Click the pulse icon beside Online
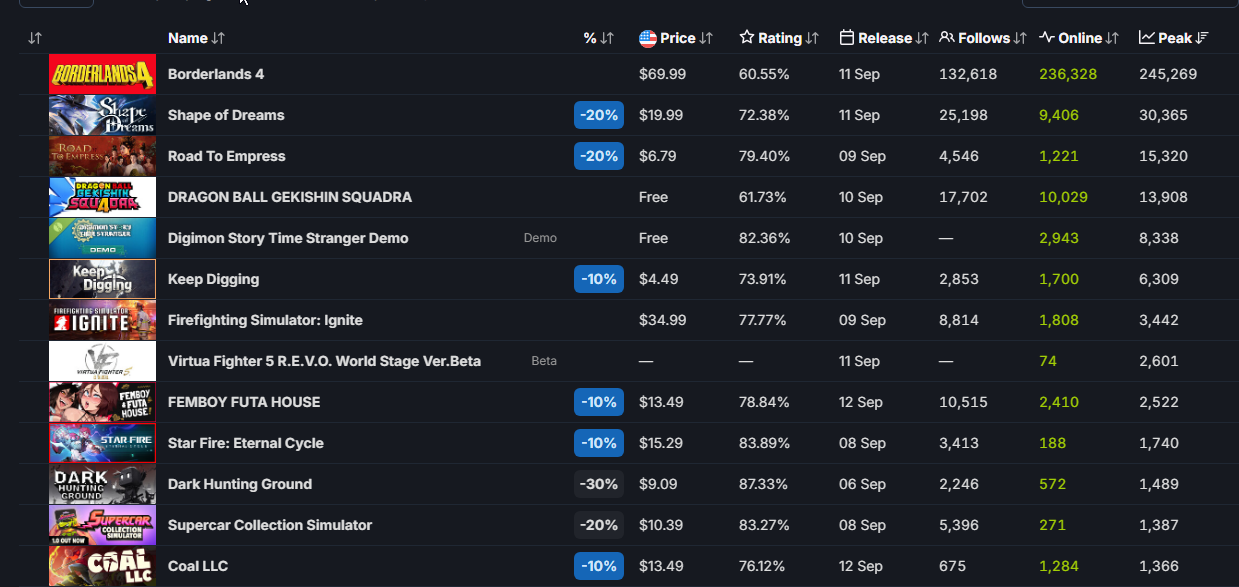 (x=1047, y=38)
